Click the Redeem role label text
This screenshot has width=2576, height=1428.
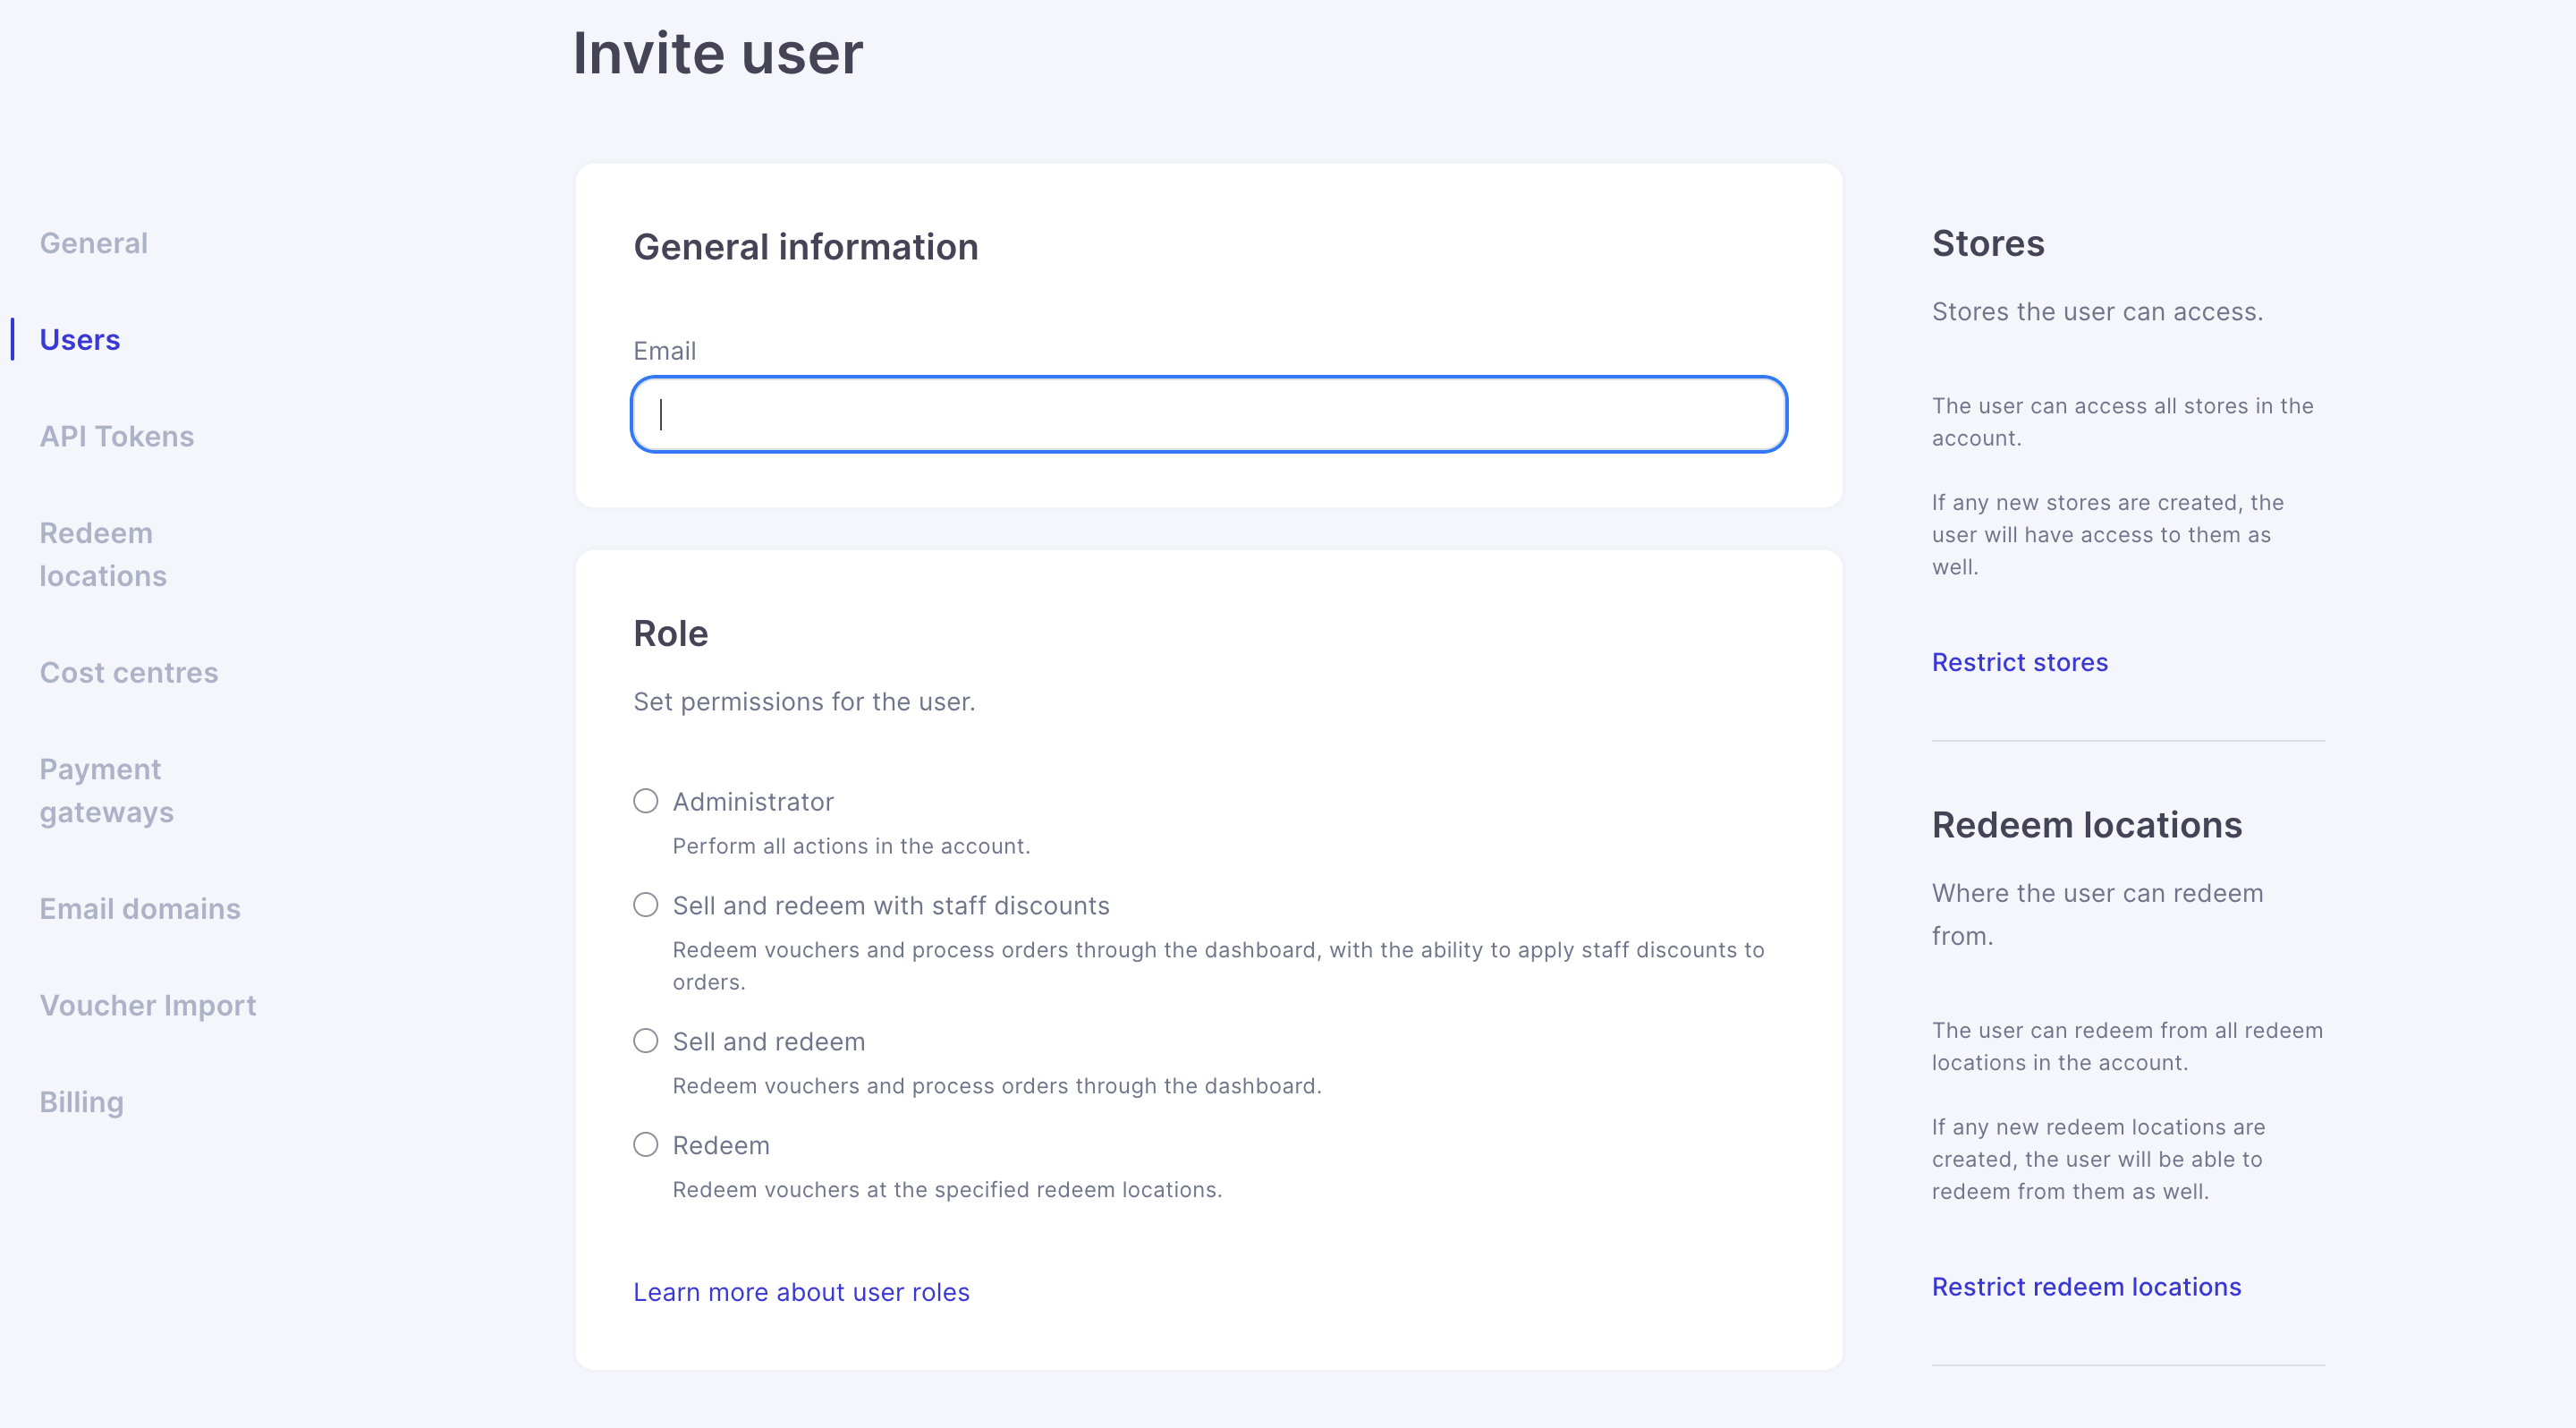(721, 1146)
